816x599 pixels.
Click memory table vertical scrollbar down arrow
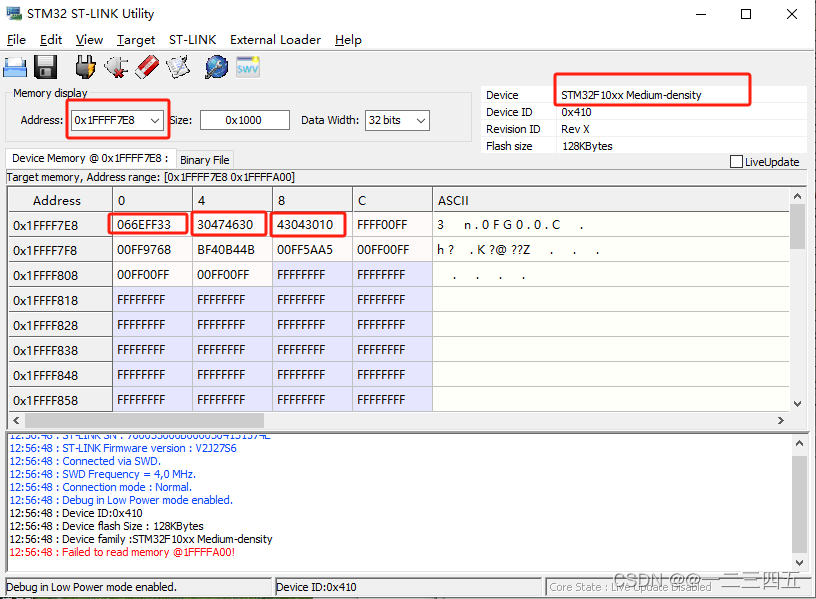pos(797,403)
